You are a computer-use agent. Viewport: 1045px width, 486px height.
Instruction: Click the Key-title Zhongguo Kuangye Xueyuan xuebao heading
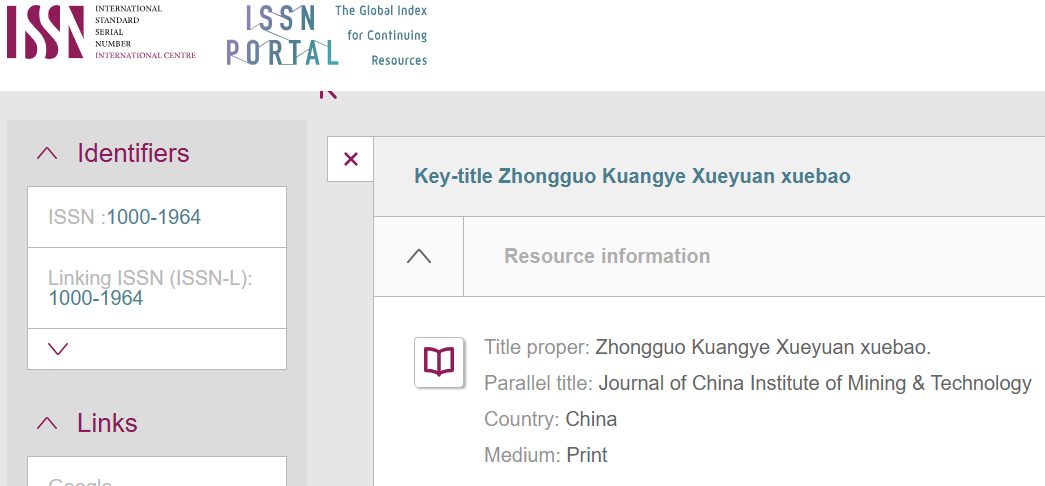(632, 177)
